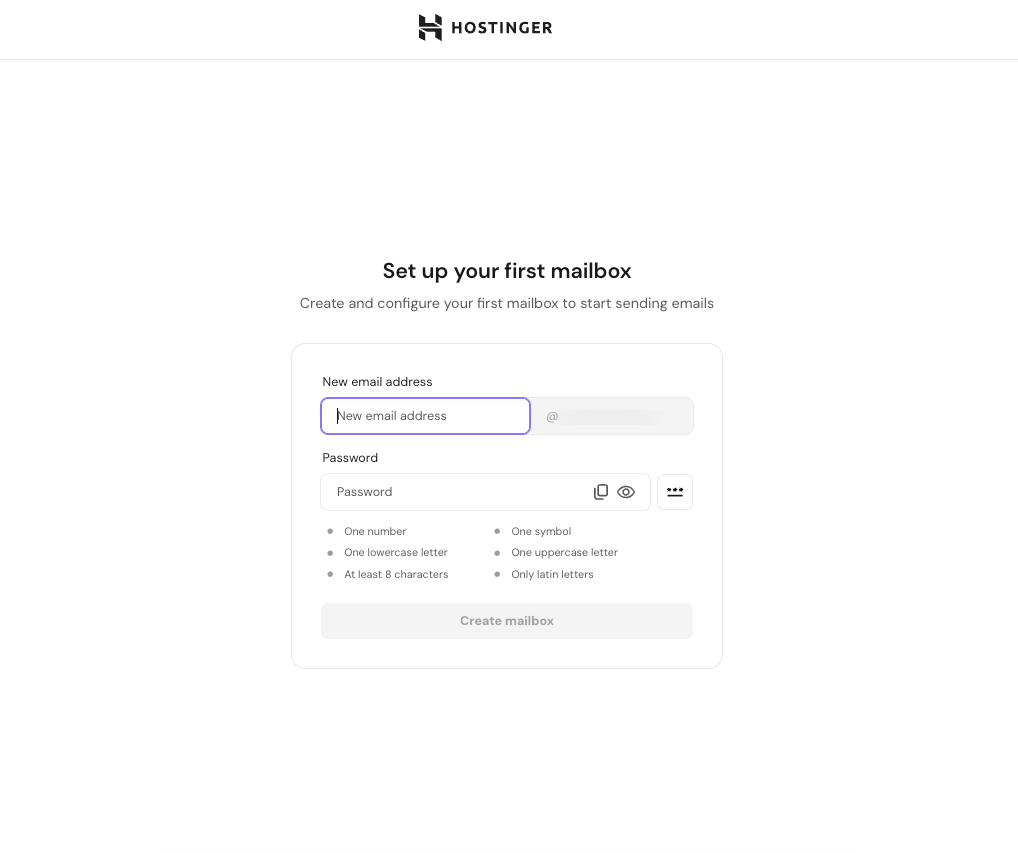This screenshot has height=853, width=1018.
Task: Click the HOSTINGER wordmark text
Action: (501, 28)
